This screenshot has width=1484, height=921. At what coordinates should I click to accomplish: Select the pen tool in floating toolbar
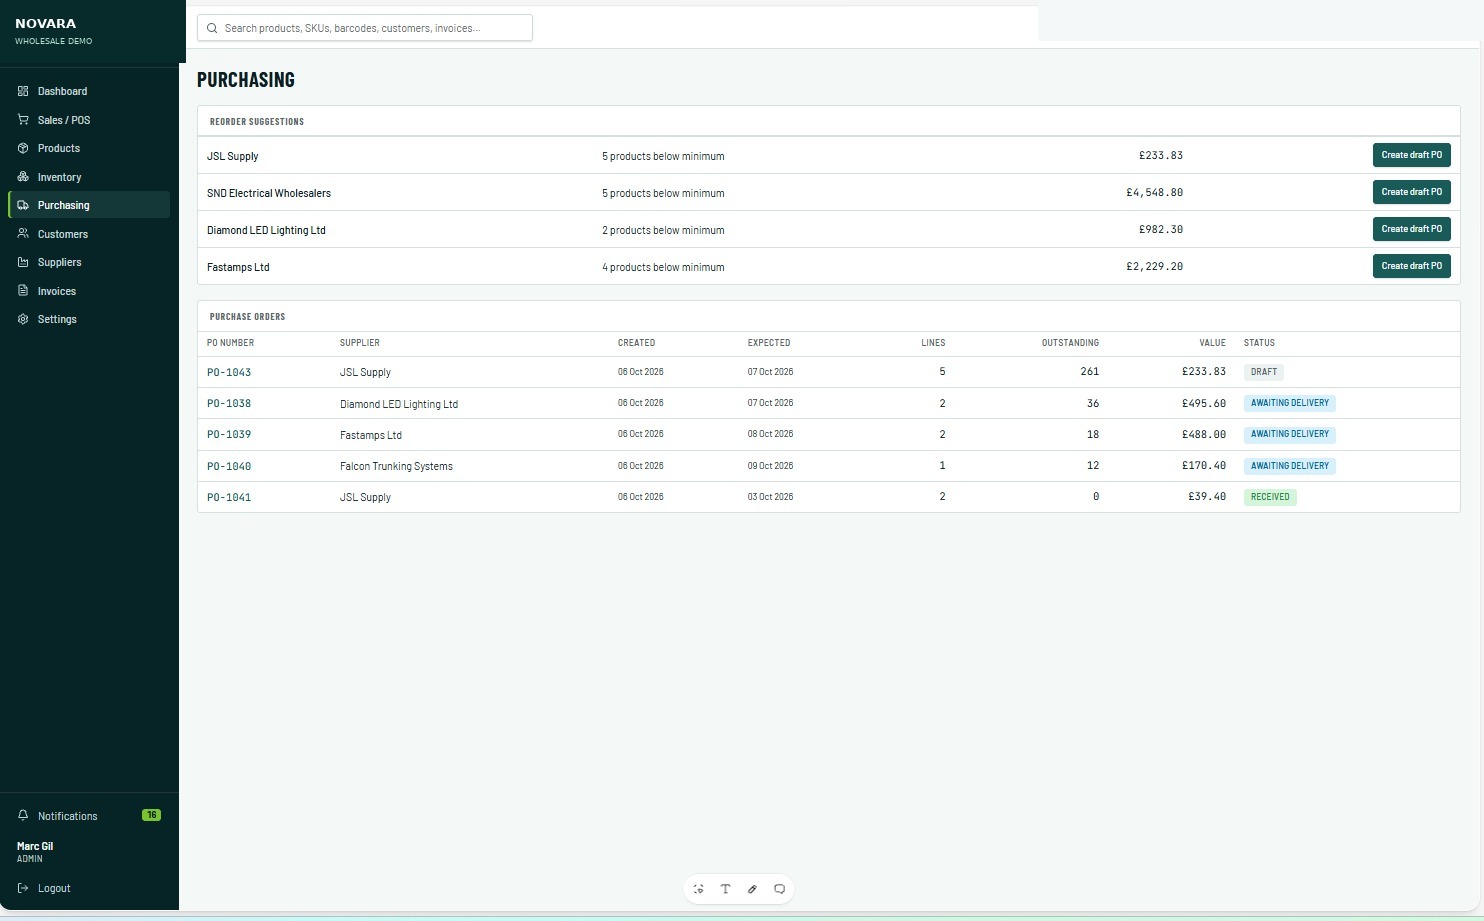(x=753, y=889)
